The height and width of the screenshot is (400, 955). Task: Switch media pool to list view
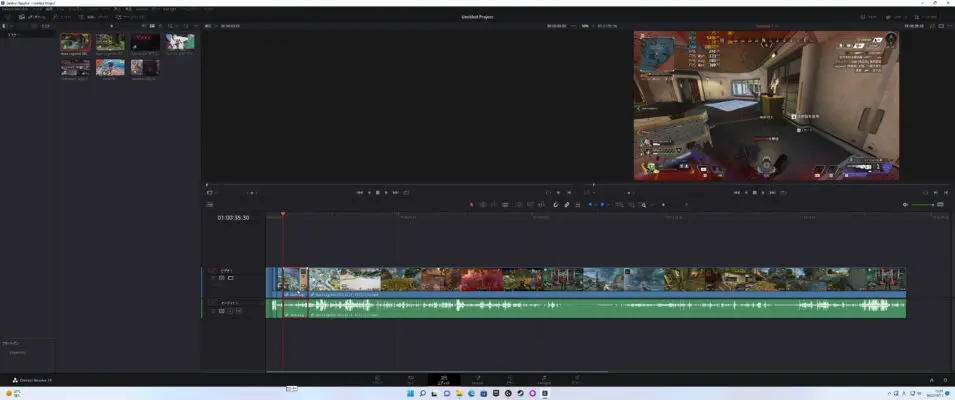160,26
